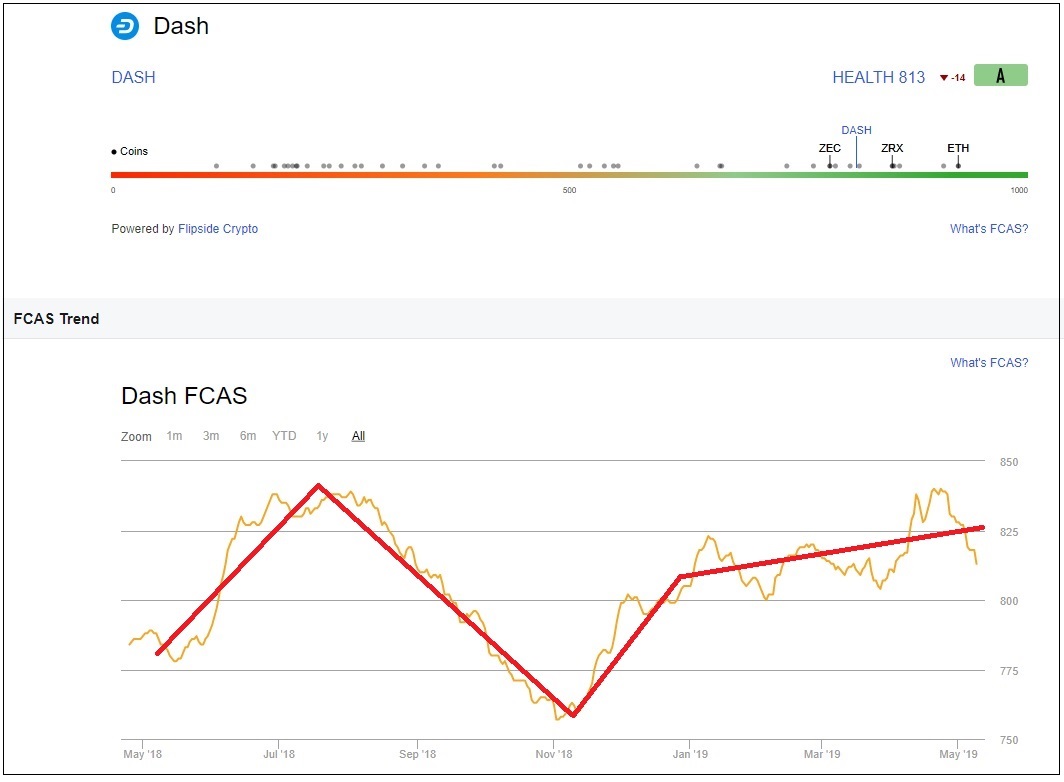Click the Sep '18 axis label
This screenshot has height=782, width=1064.
[x=417, y=754]
